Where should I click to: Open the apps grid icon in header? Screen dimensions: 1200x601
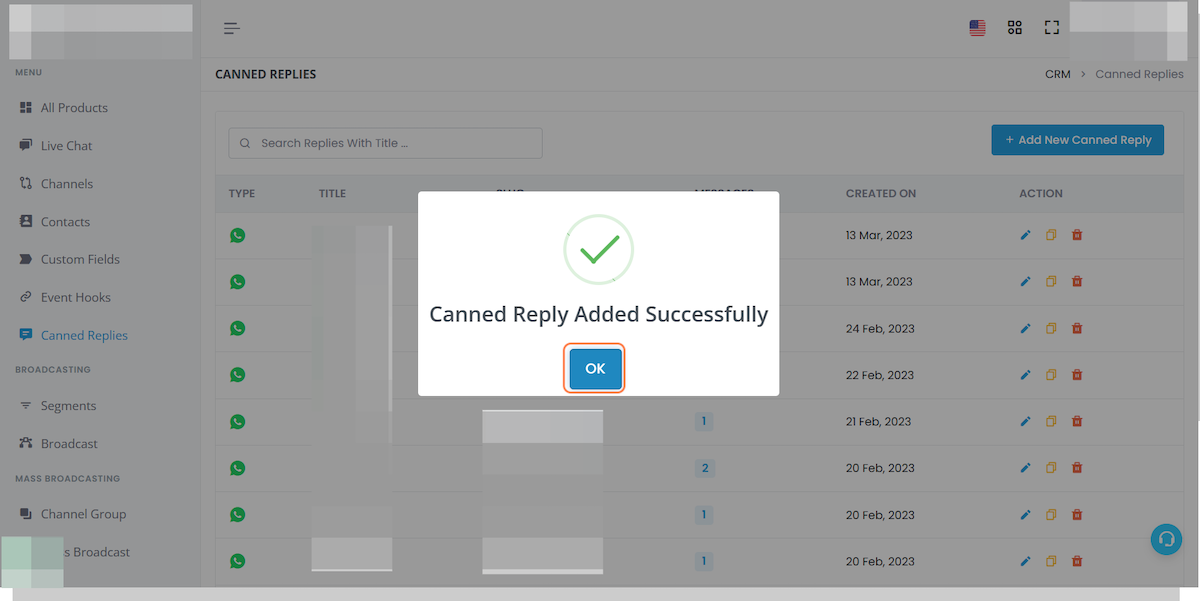click(x=1015, y=28)
